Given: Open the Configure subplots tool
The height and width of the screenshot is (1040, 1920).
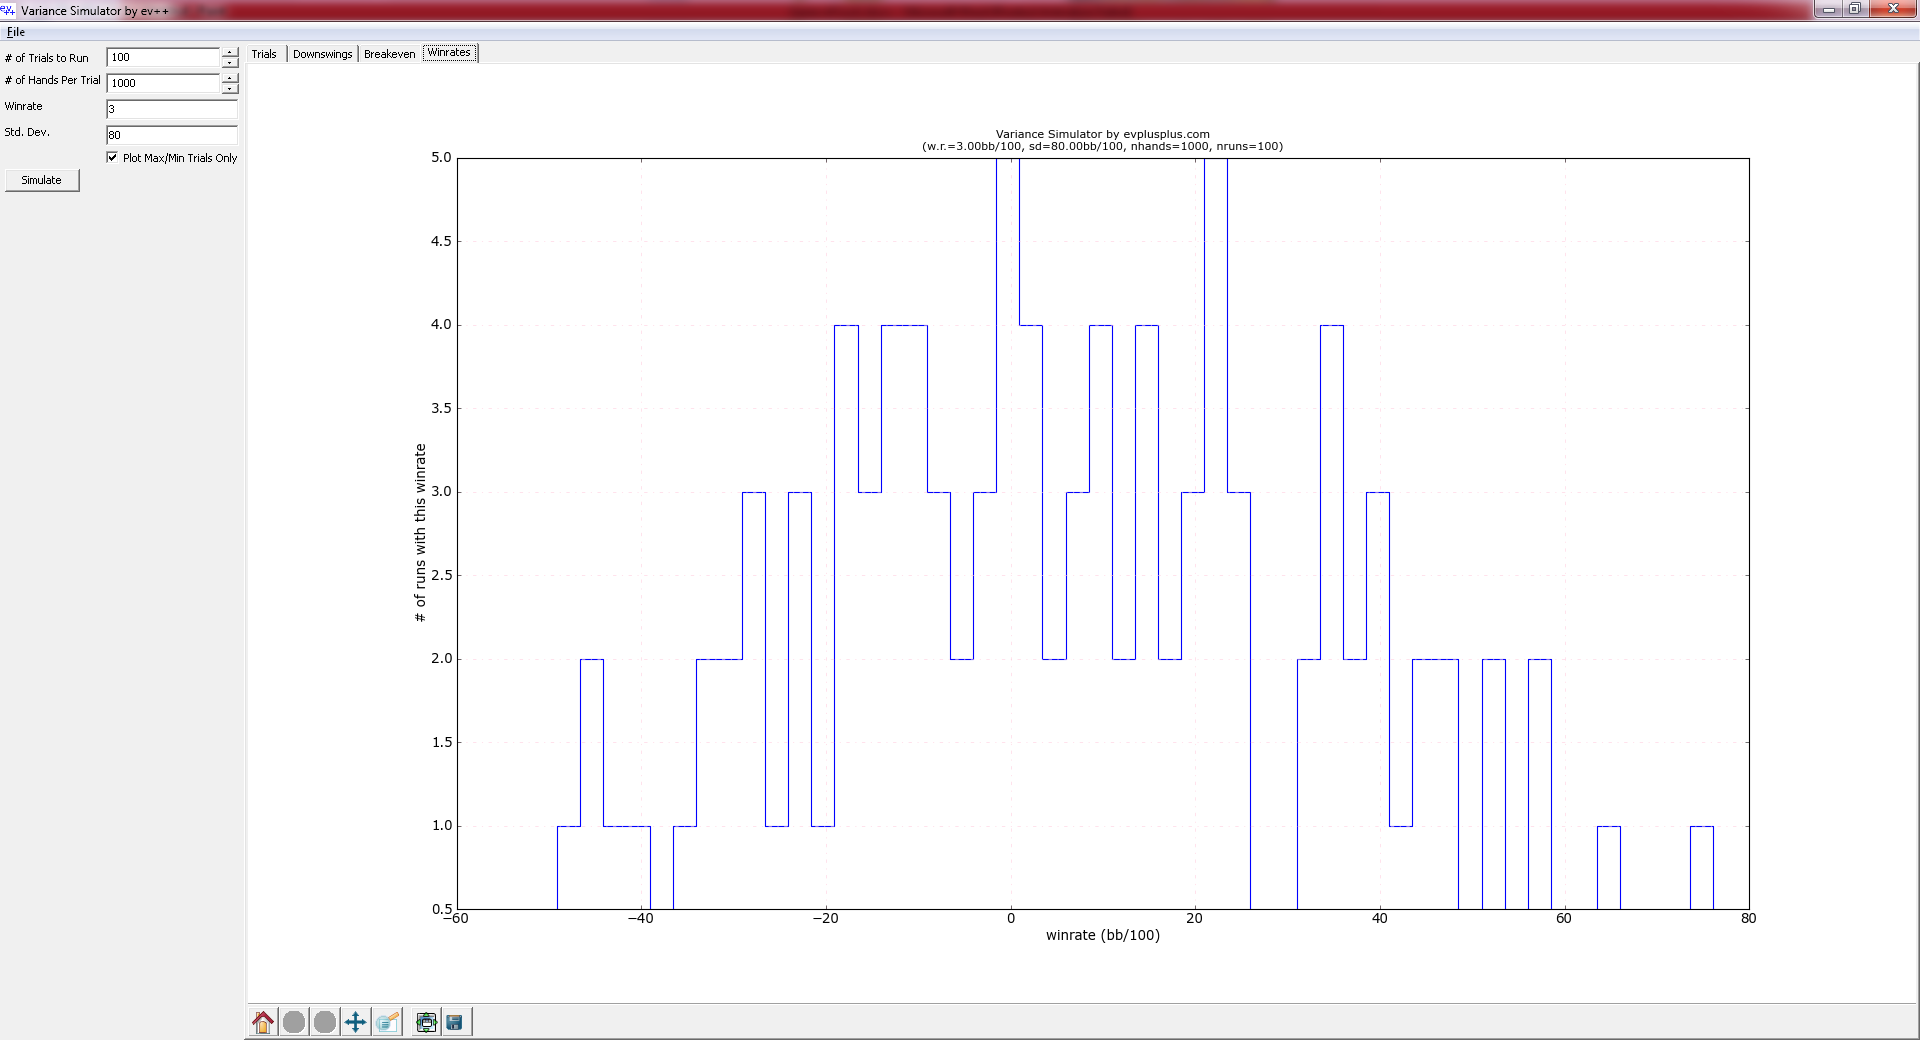Looking at the screenshot, I should coord(427,1022).
